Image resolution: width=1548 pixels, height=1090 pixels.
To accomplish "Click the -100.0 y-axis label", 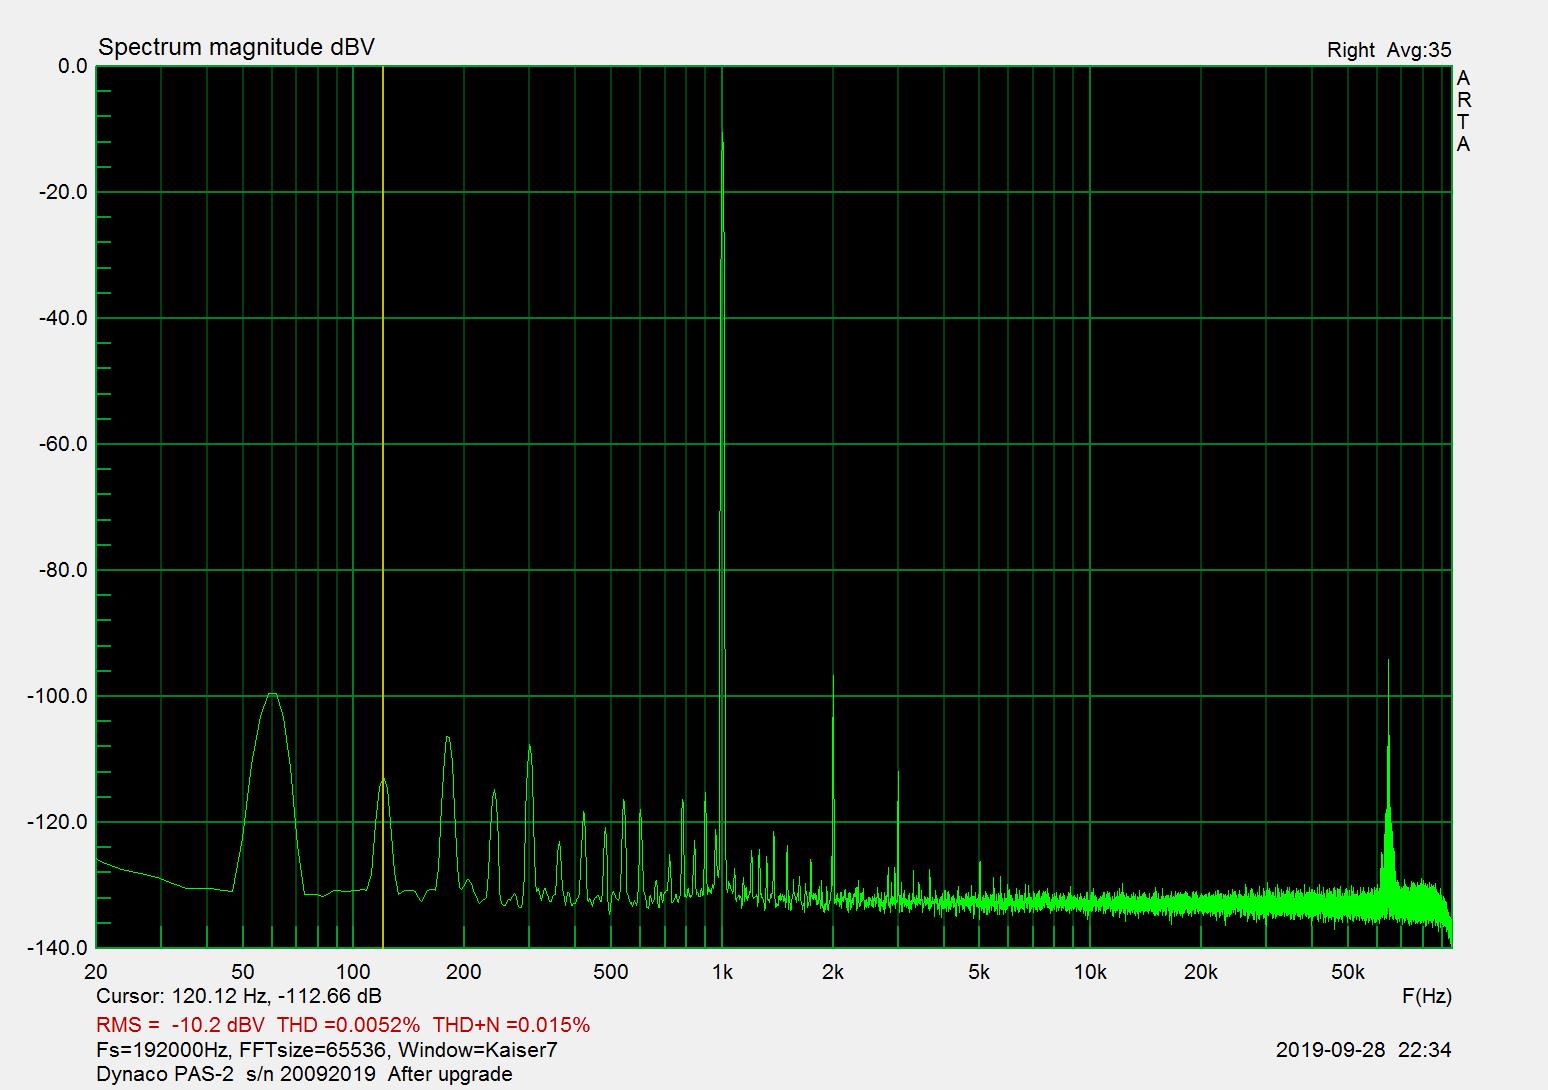I will pos(59,696).
